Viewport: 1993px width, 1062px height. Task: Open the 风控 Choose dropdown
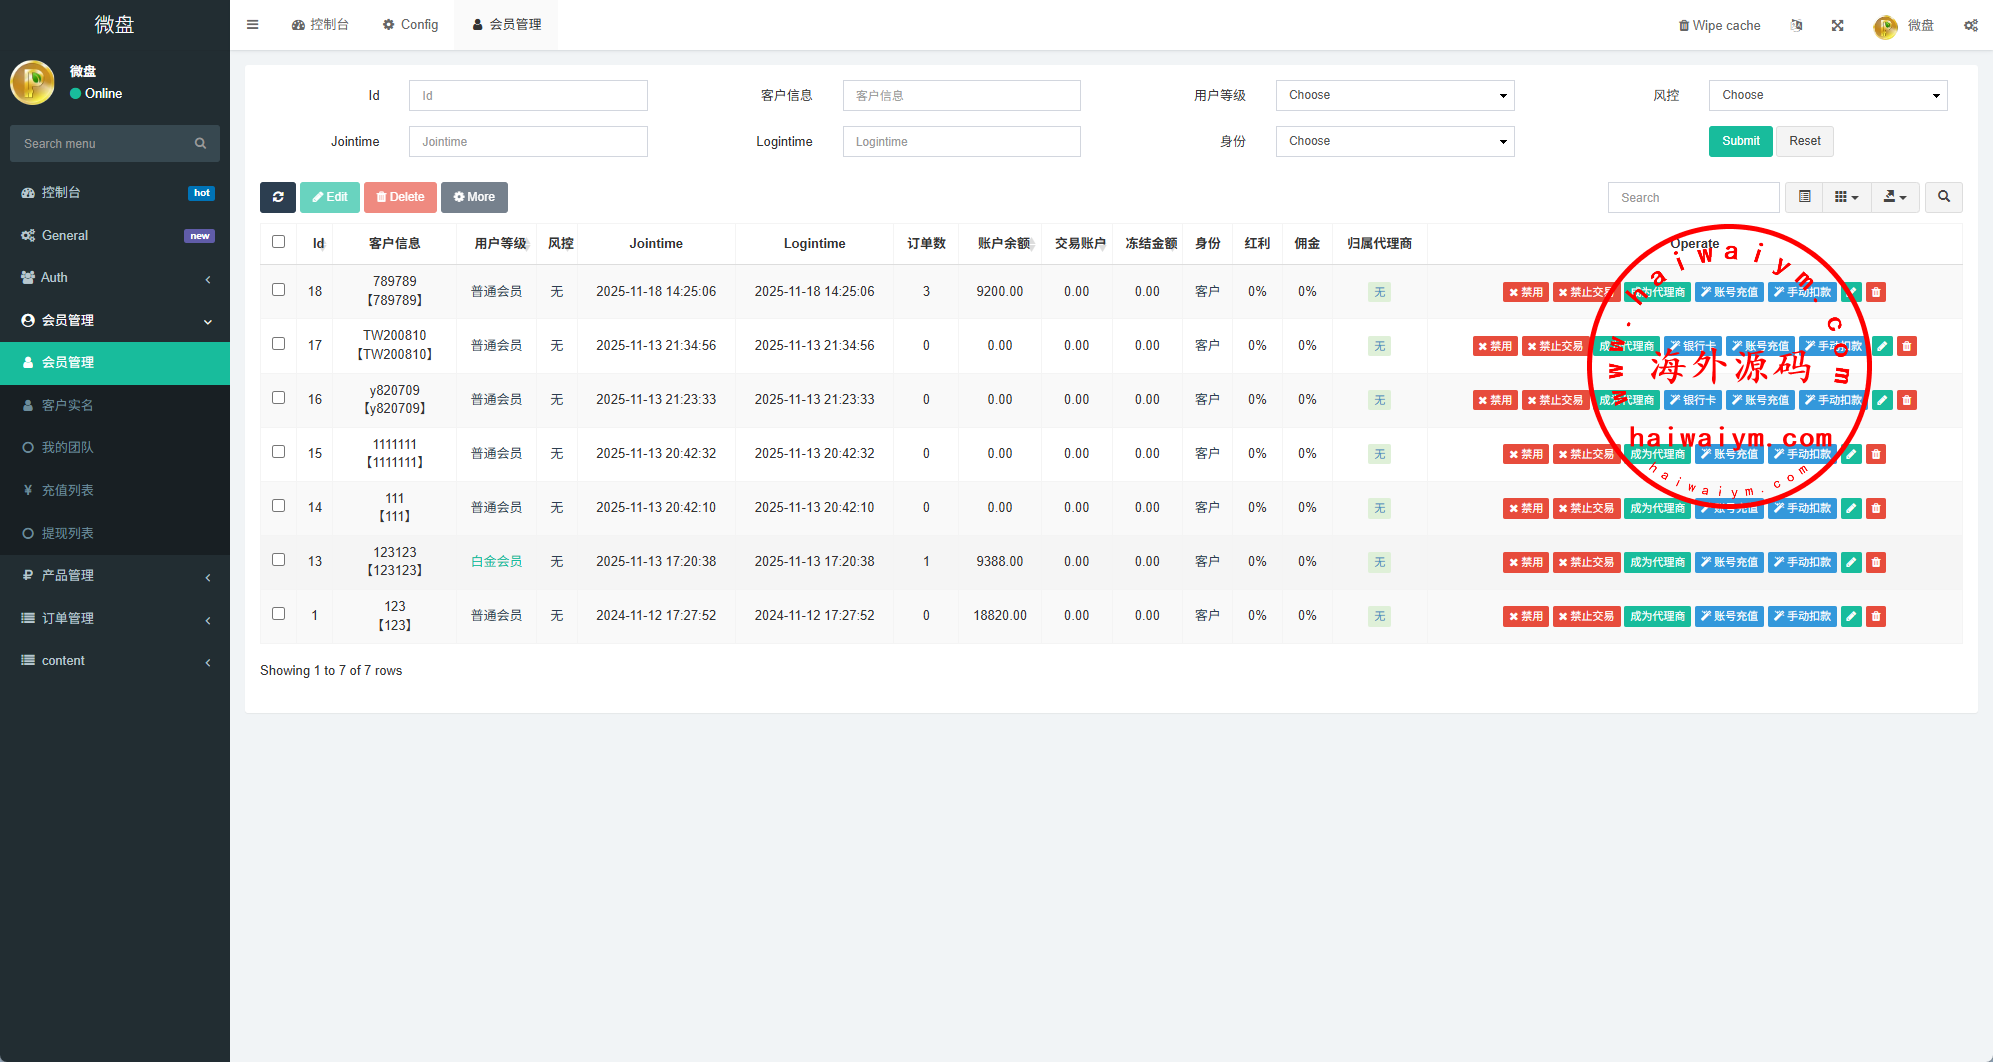pyautogui.click(x=1827, y=95)
